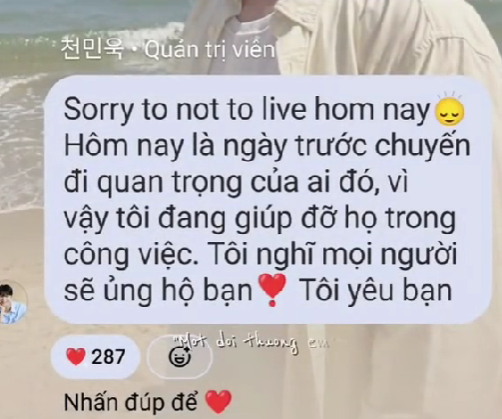Click the heart exclamation emoji in message
Screen dimensions: 502x419
(x=272, y=290)
